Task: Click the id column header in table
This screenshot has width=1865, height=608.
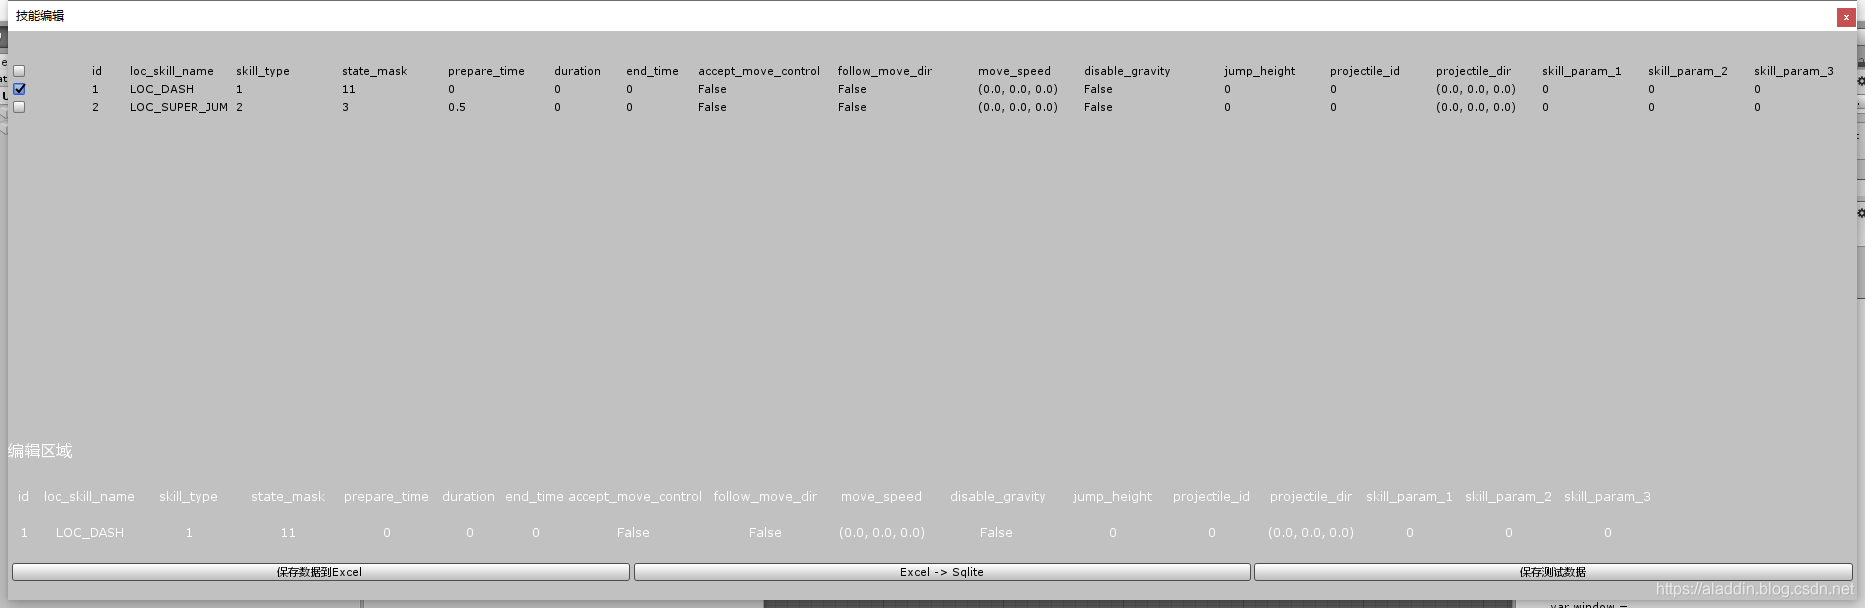Action: point(97,71)
